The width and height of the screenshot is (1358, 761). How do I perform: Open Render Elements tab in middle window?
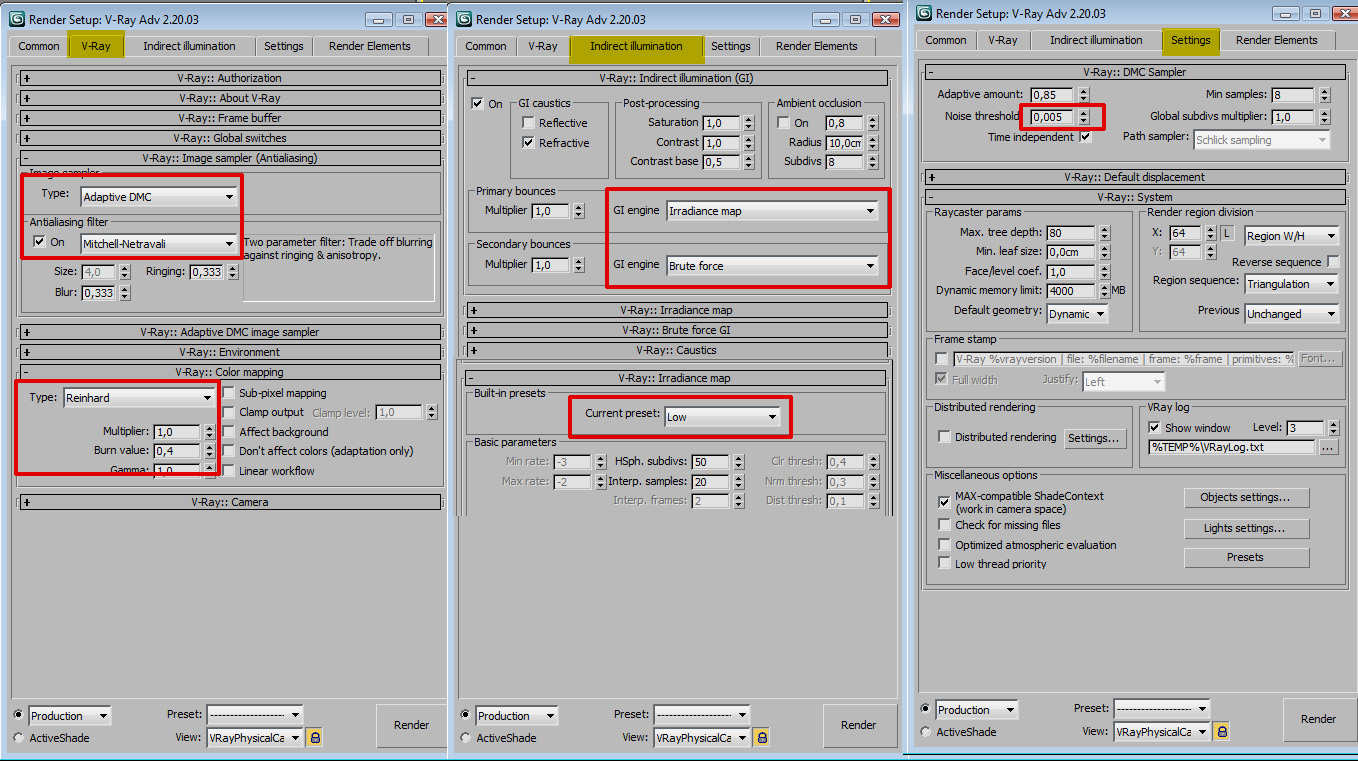(817, 46)
